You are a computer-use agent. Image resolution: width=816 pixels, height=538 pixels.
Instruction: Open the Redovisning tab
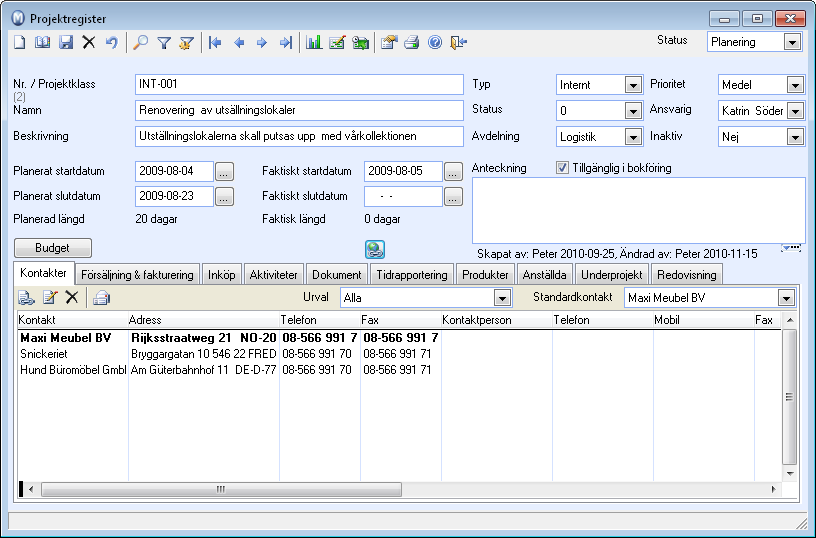pos(687,275)
